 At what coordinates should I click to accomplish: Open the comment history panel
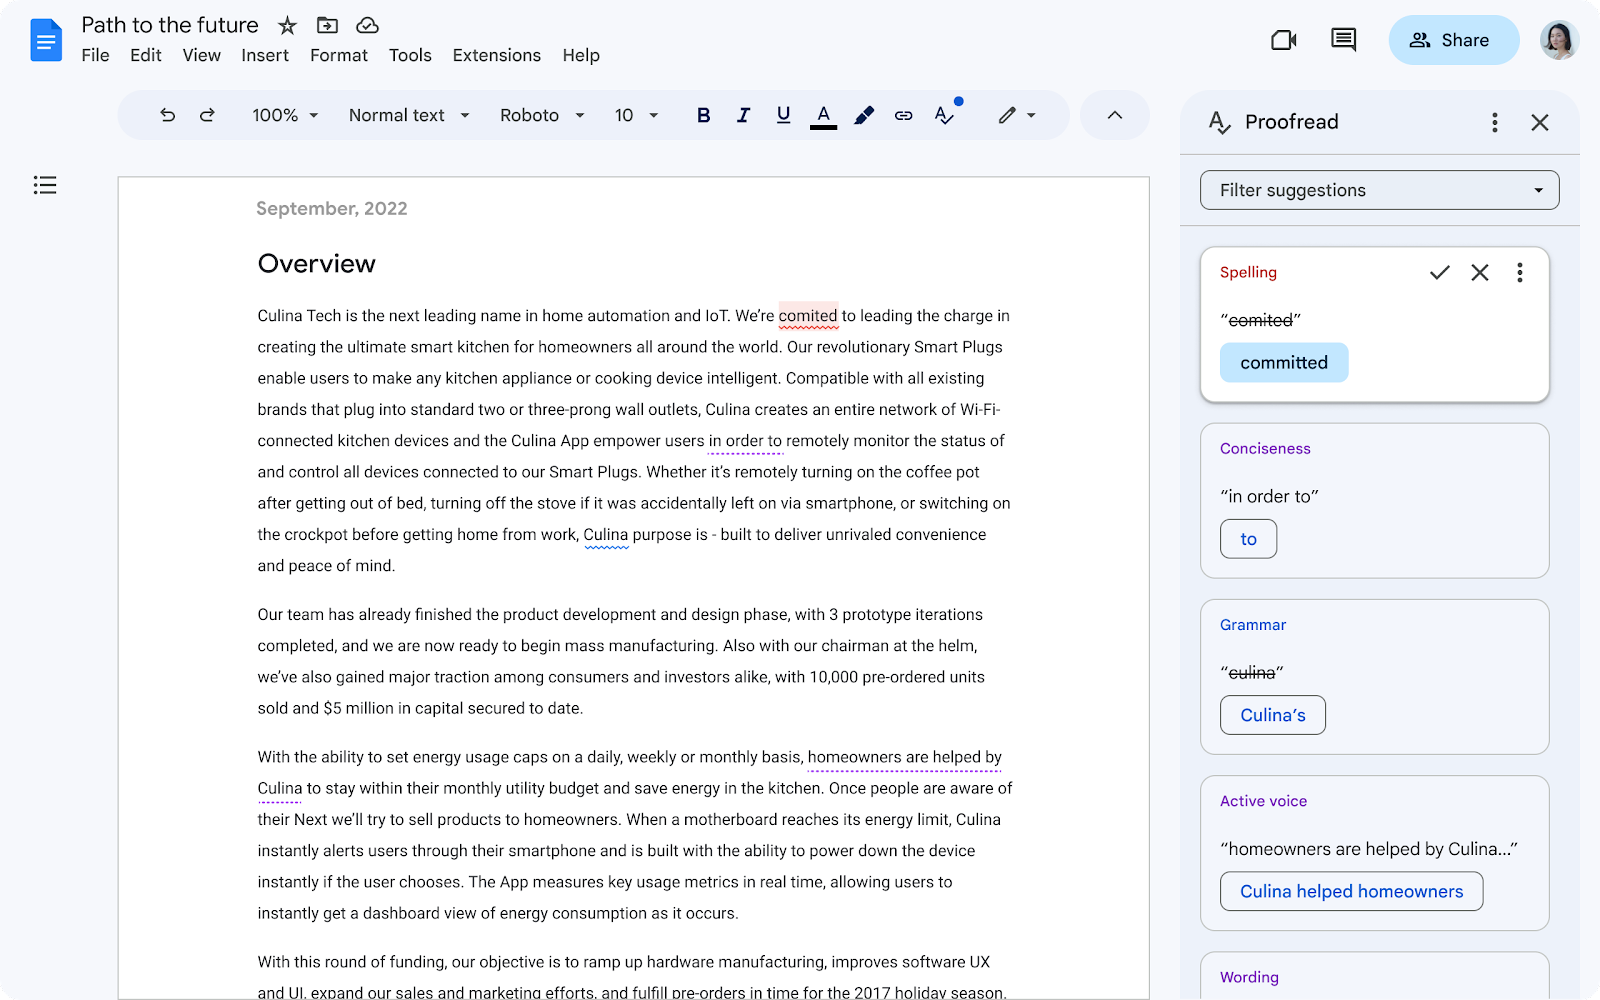pos(1343,40)
